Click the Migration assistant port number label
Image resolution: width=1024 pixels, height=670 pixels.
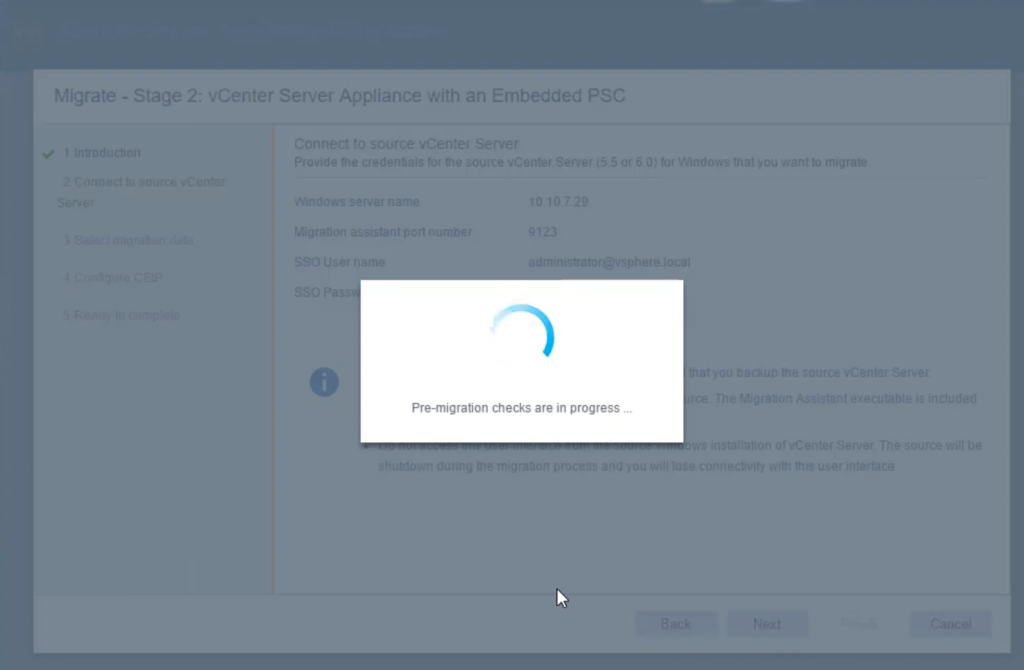tap(383, 232)
